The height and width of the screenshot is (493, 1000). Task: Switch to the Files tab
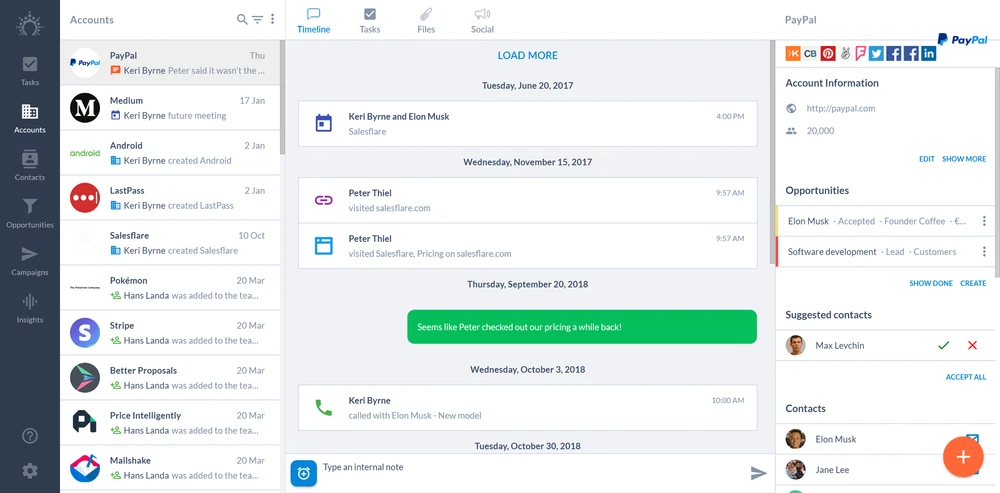tap(426, 21)
